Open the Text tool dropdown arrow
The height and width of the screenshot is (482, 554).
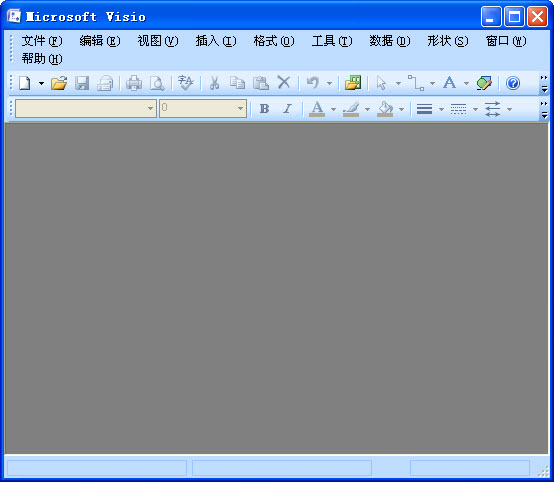[466, 84]
